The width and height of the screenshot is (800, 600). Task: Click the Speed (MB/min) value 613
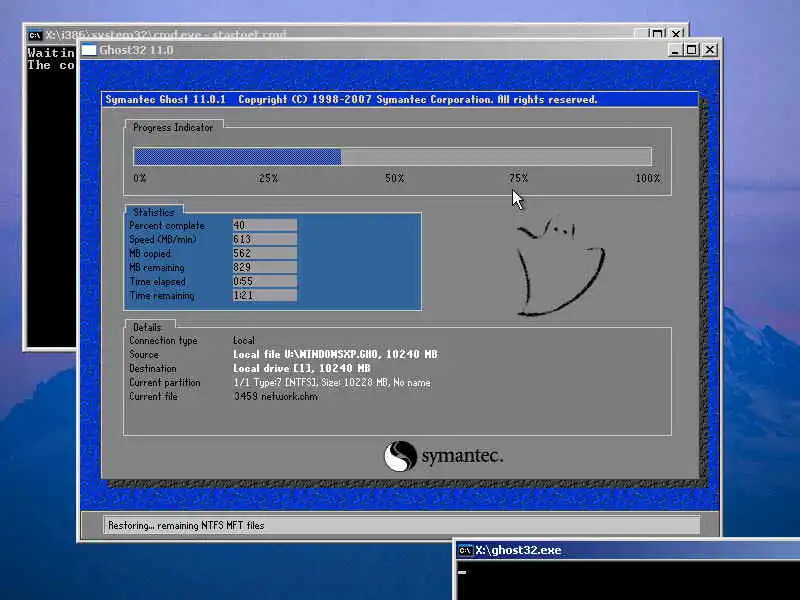coord(265,239)
